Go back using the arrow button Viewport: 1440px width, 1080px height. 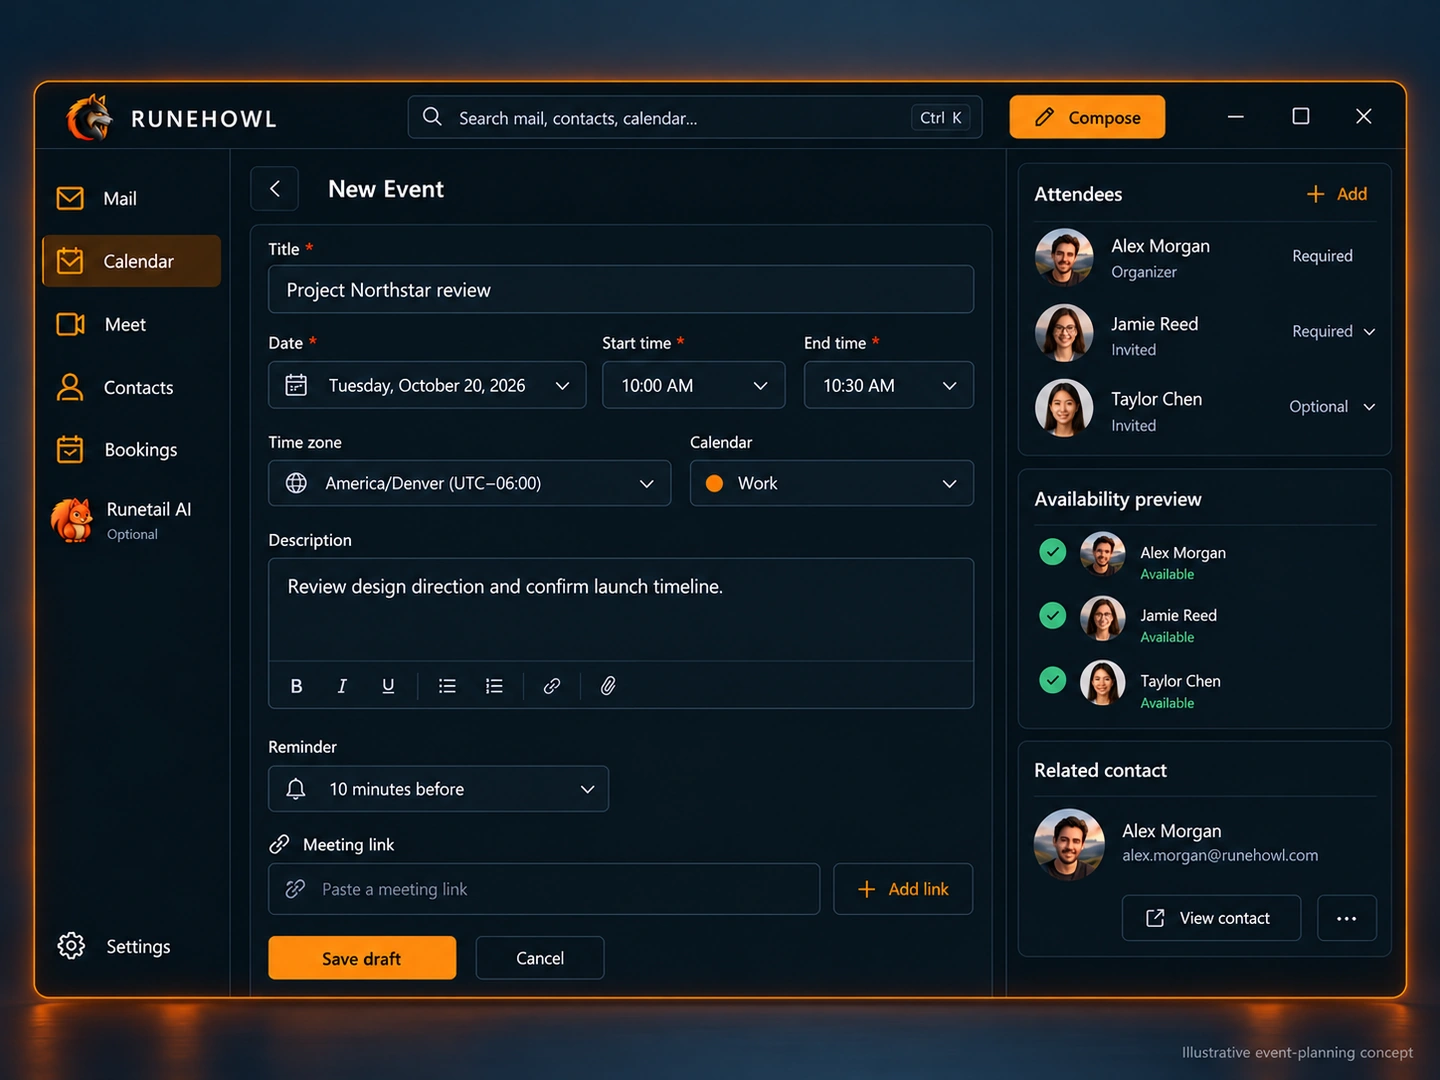point(275,189)
